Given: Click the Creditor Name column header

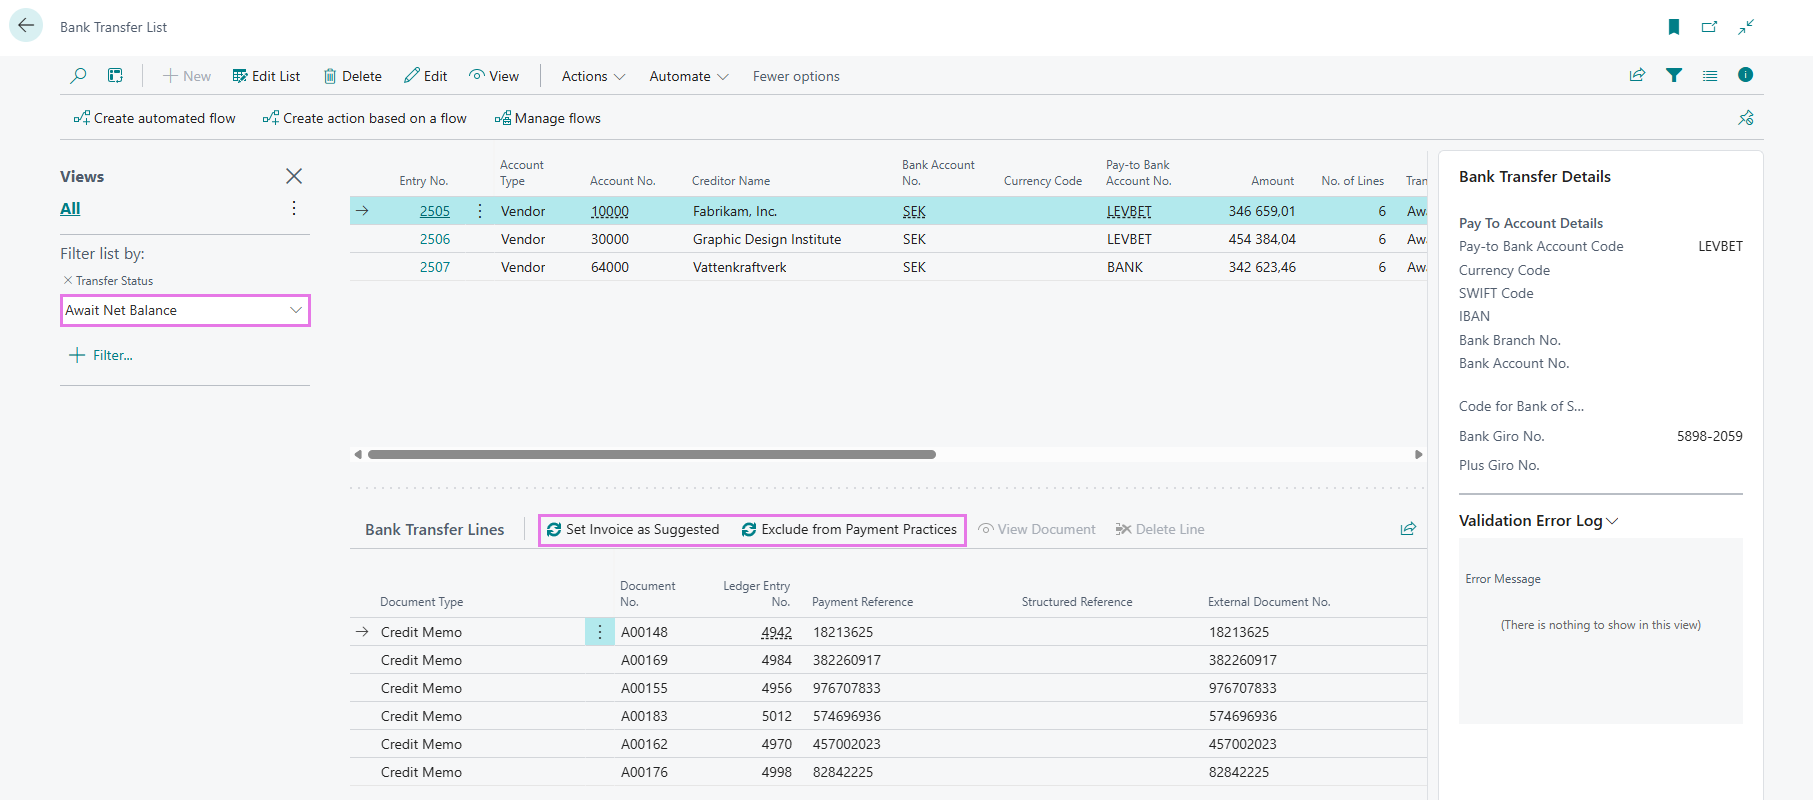Looking at the screenshot, I should tap(731, 181).
